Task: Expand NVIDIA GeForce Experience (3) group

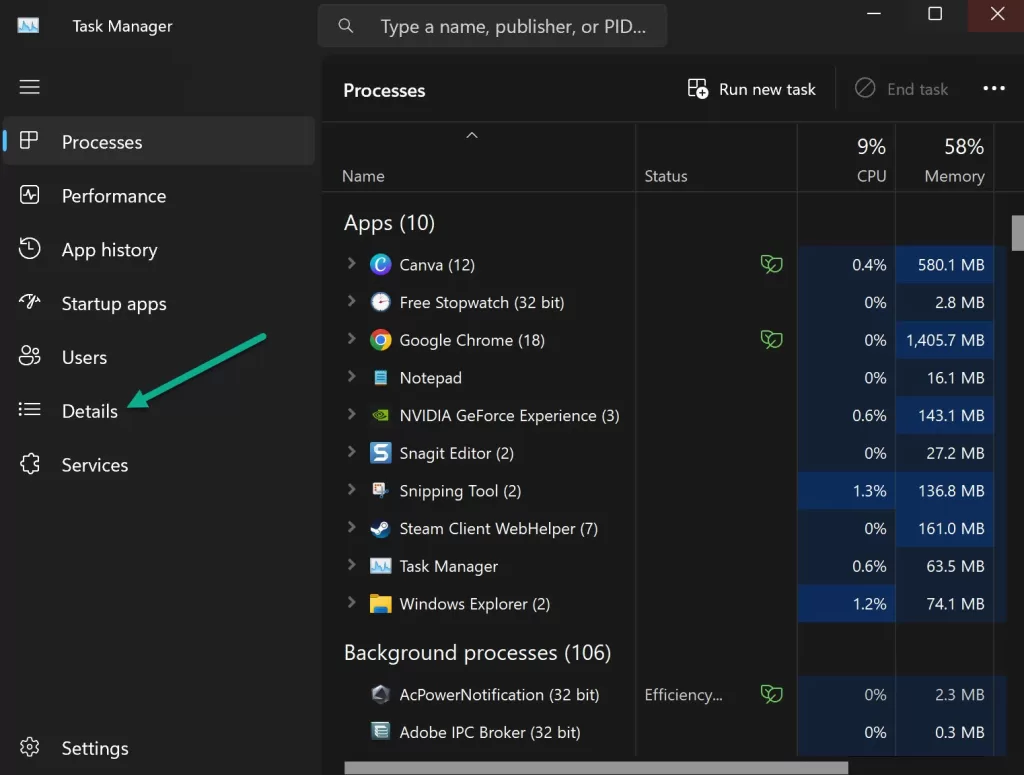Action: [351, 414]
